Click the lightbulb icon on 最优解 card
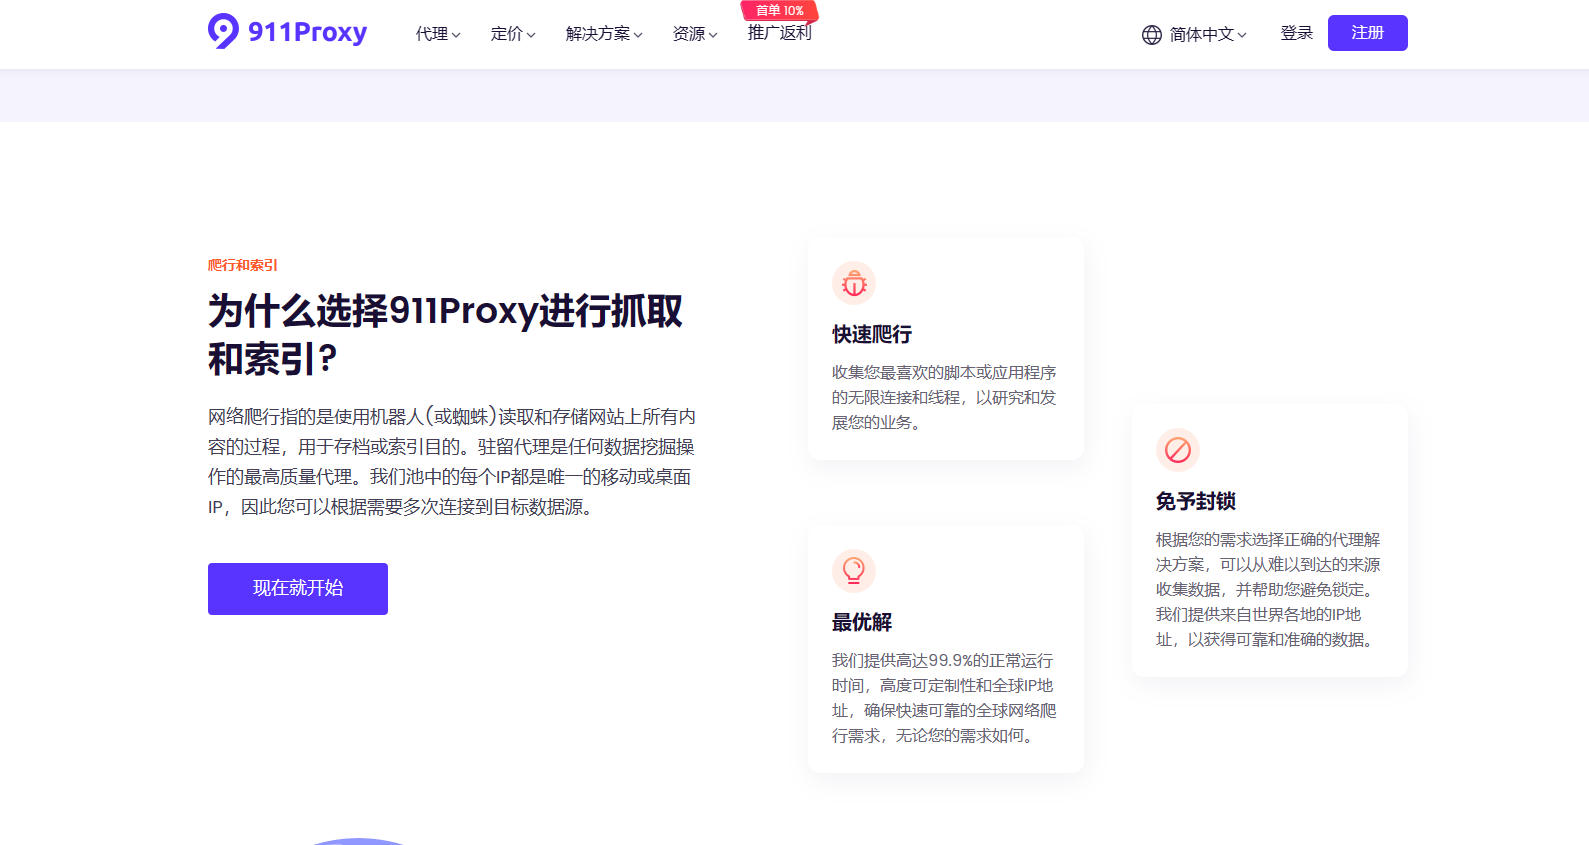 pos(854,571)
